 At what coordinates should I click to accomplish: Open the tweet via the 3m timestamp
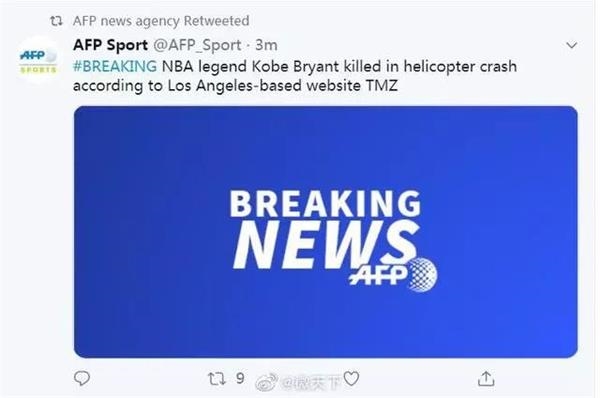tap(266, 45)
